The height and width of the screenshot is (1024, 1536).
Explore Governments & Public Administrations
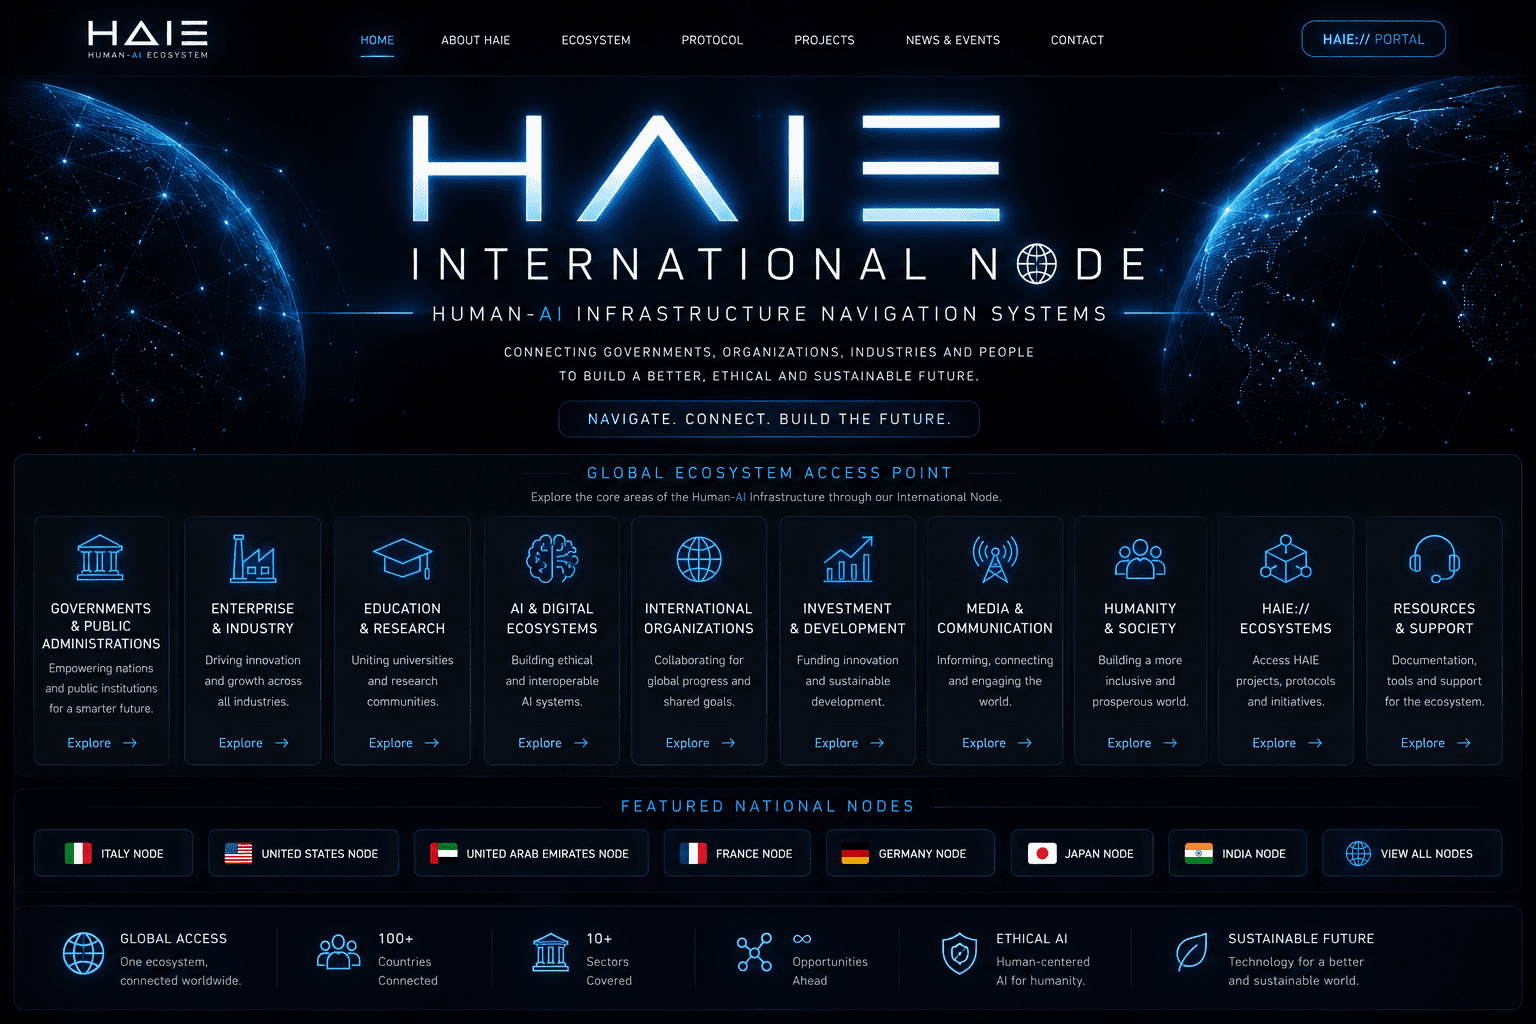tap(101, 743)
